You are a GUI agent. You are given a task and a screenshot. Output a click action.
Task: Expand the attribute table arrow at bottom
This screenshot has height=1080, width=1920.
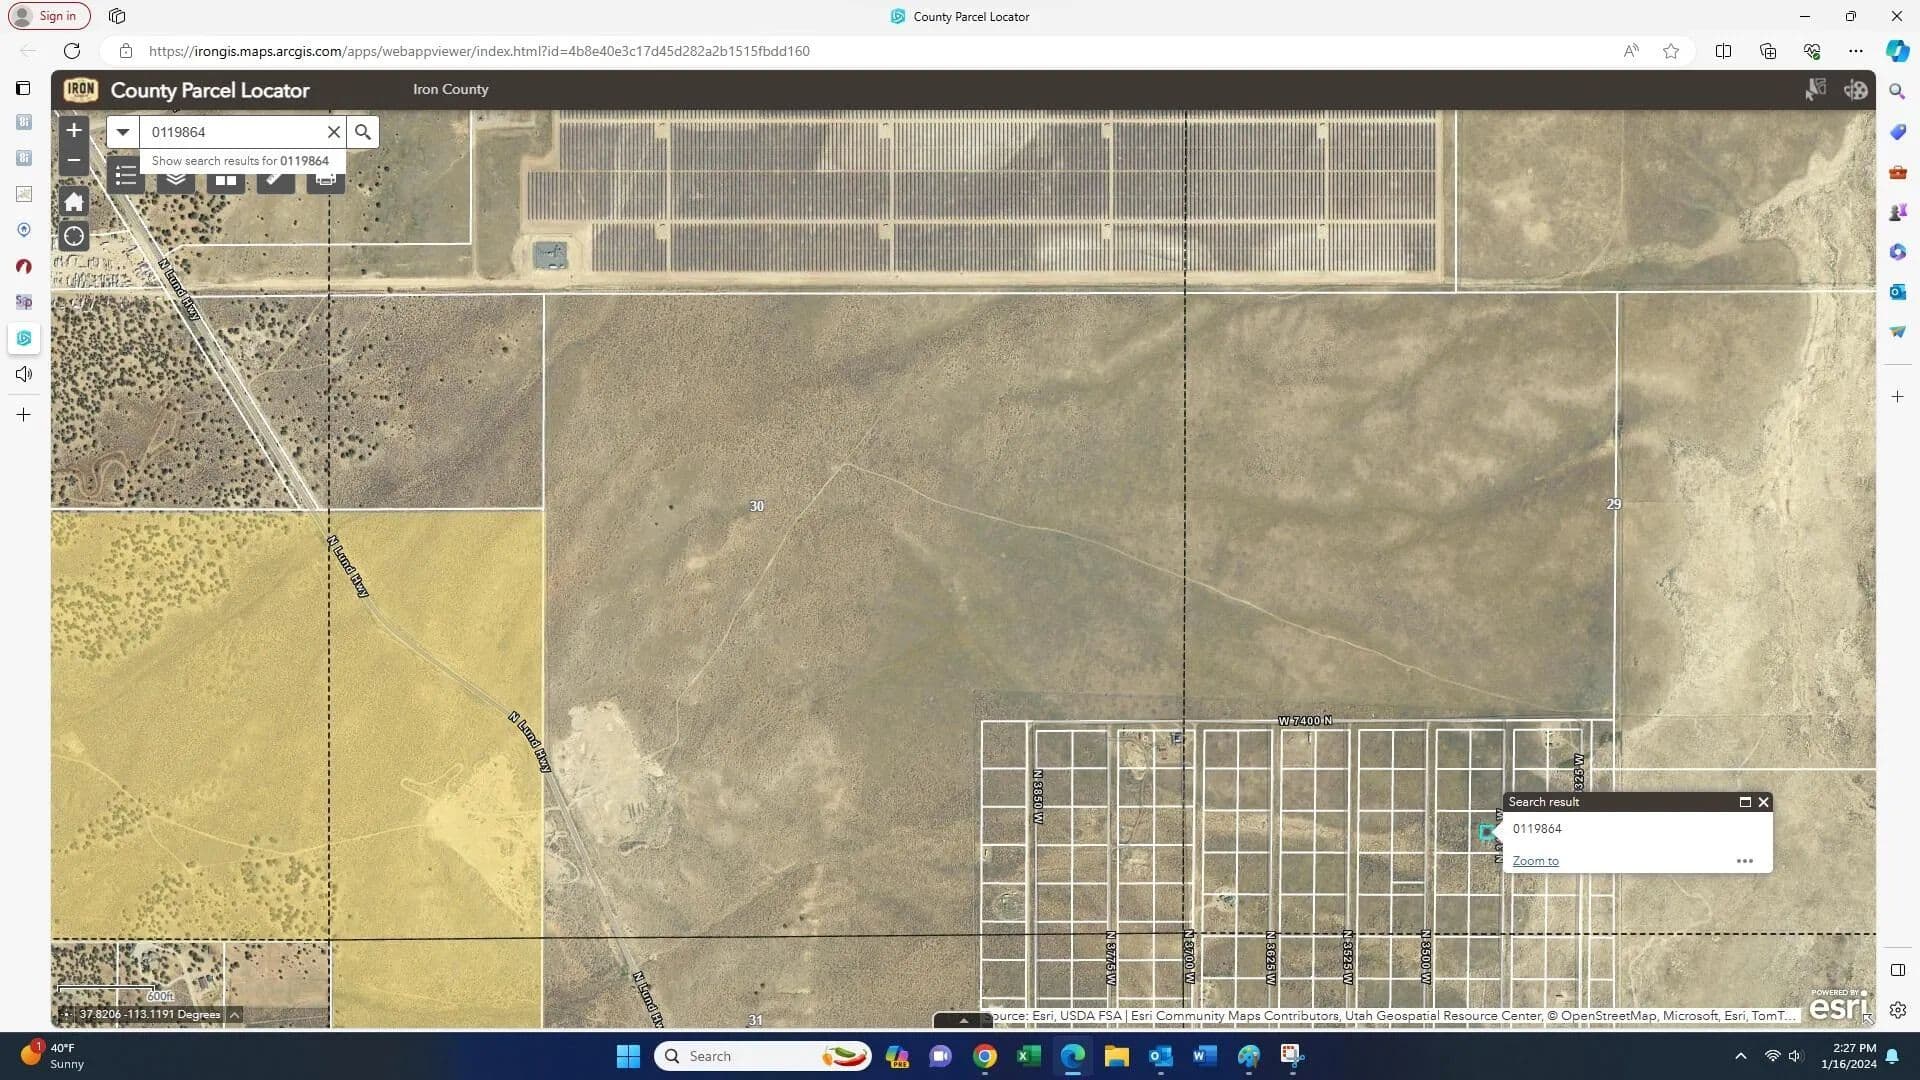coord(963,1021)
